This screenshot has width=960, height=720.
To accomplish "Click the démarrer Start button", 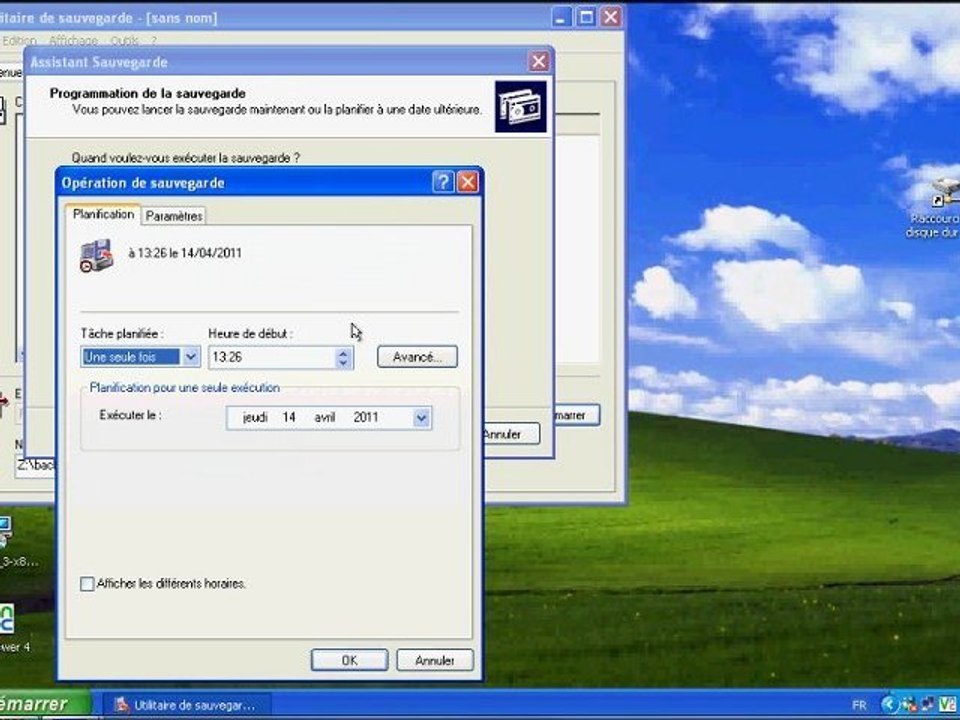I will [x=43, y=705].
